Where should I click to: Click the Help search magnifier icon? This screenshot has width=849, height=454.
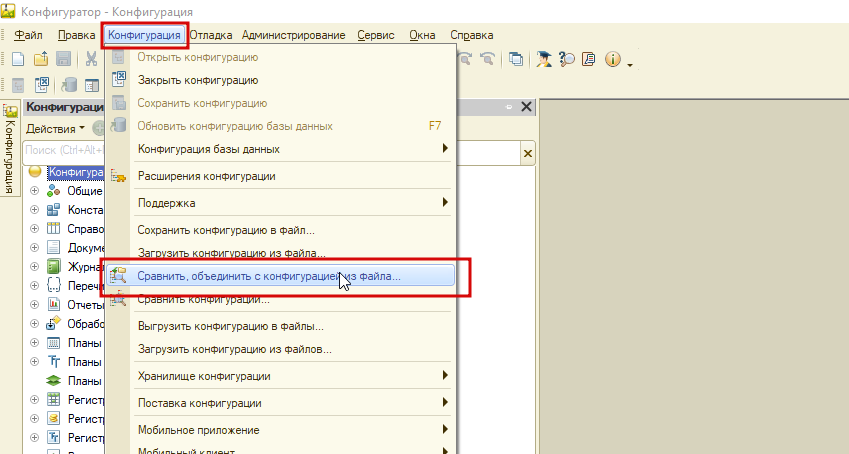click(x=566, y=59)
